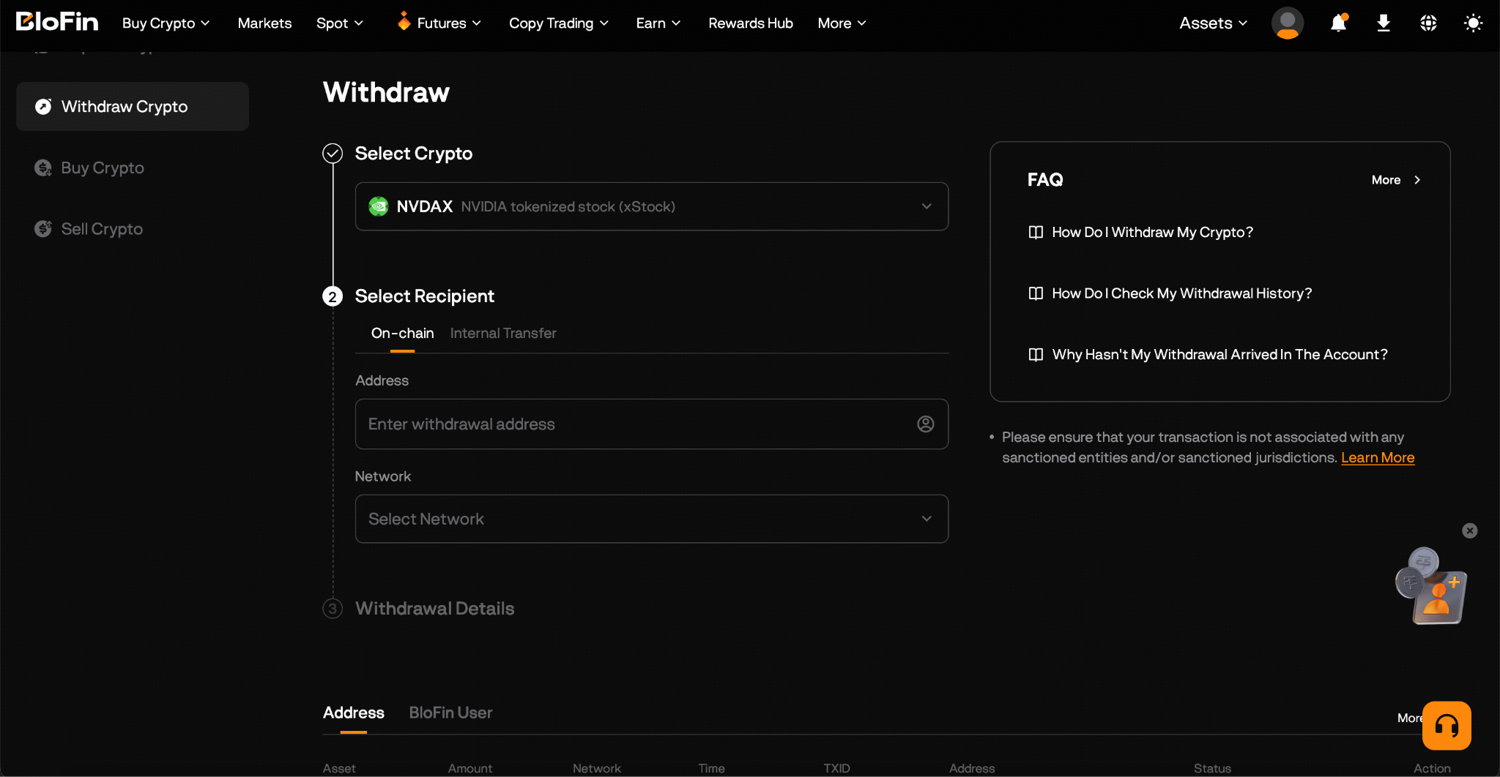Switch to the On-chain tab
This screenshot has height=777, width=1500.
[x=402, y=334]
